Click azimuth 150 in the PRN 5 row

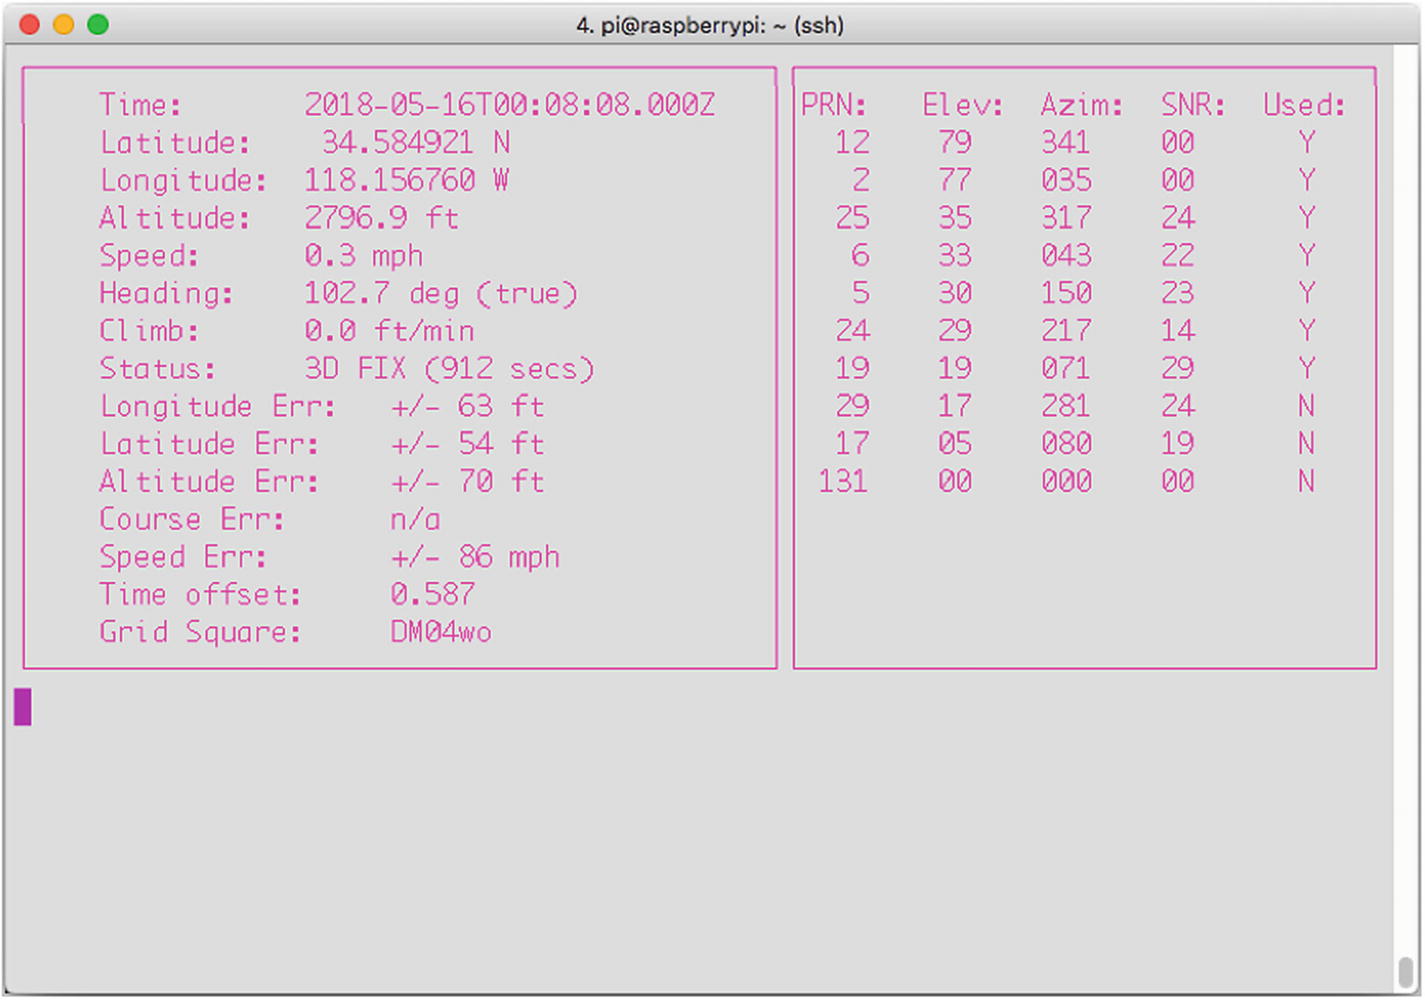(1065, 294)
